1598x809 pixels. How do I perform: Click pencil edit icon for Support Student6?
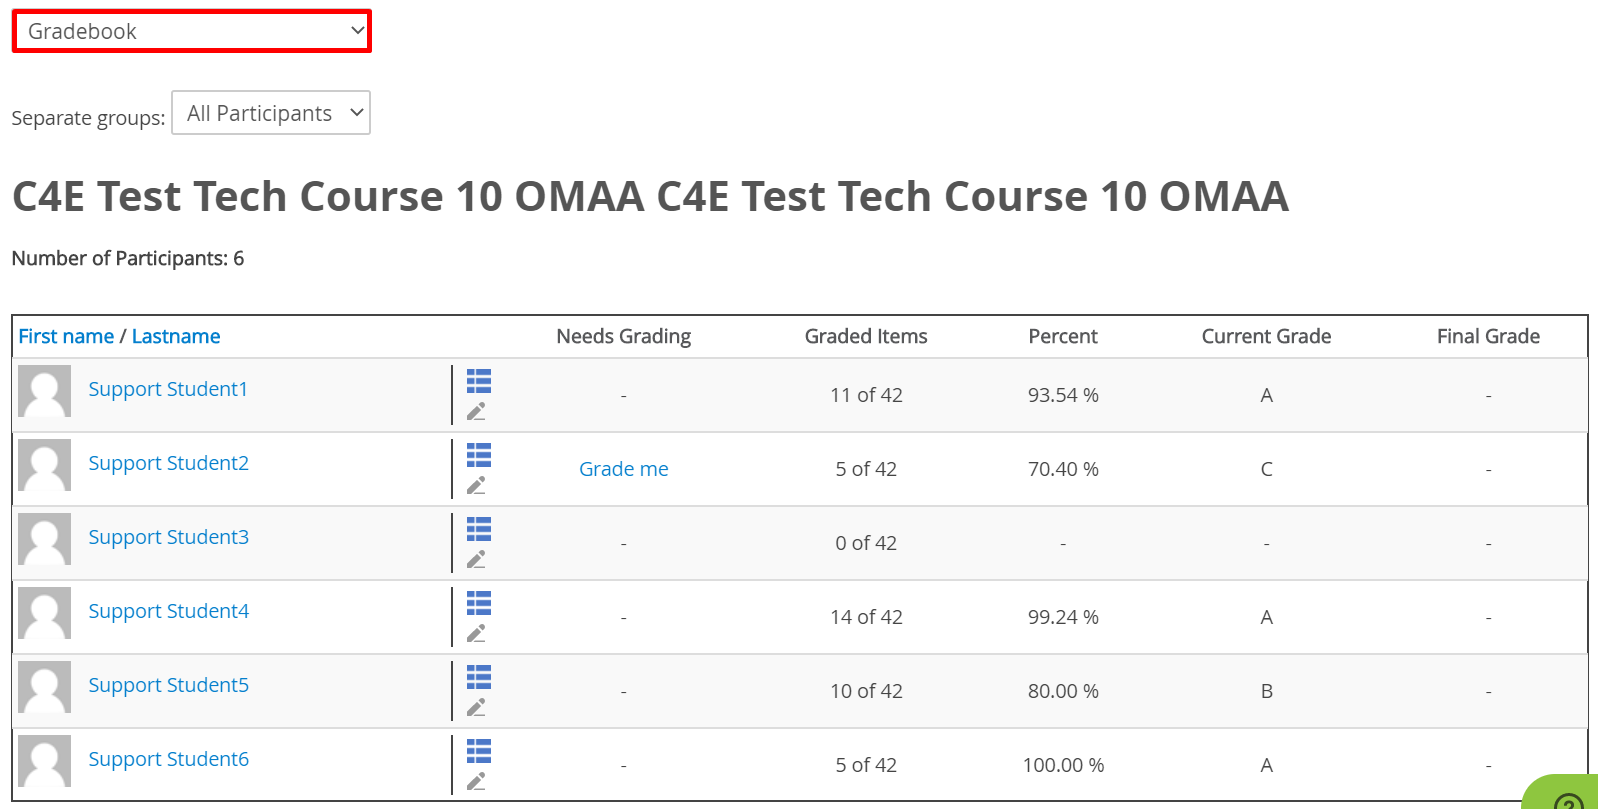tap(476, 781)
